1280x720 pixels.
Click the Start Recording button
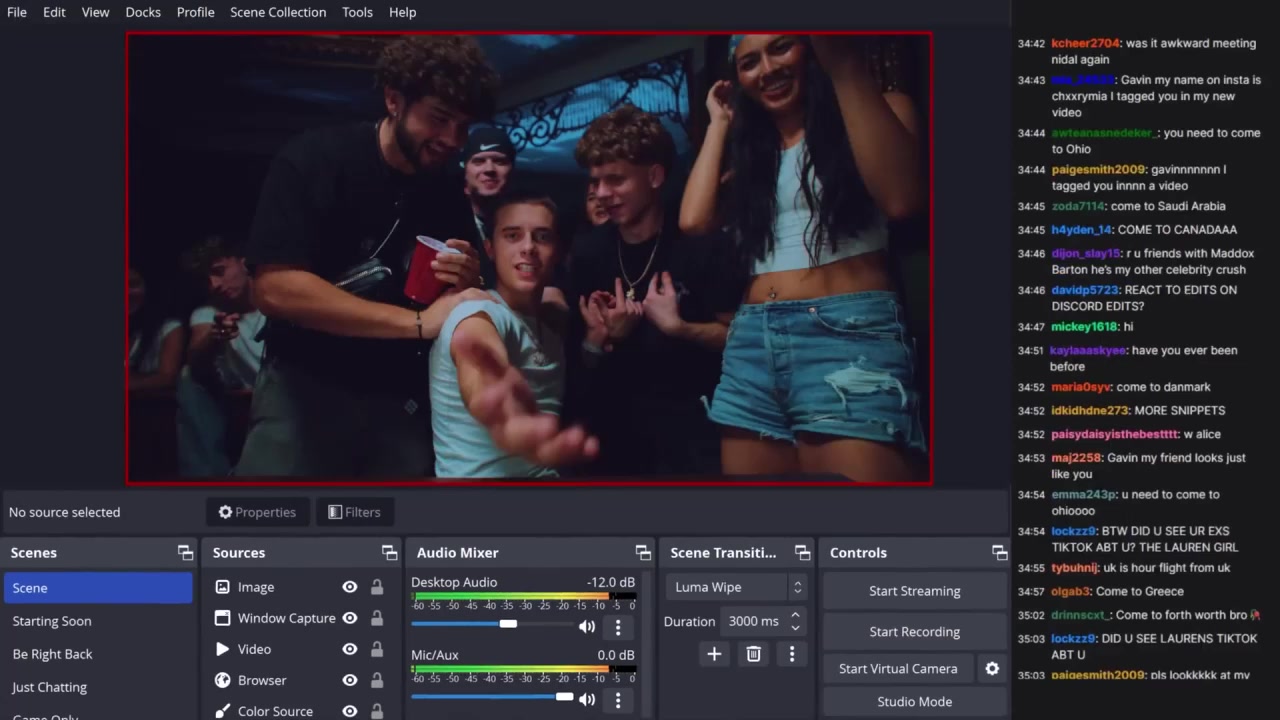point(914,632)
